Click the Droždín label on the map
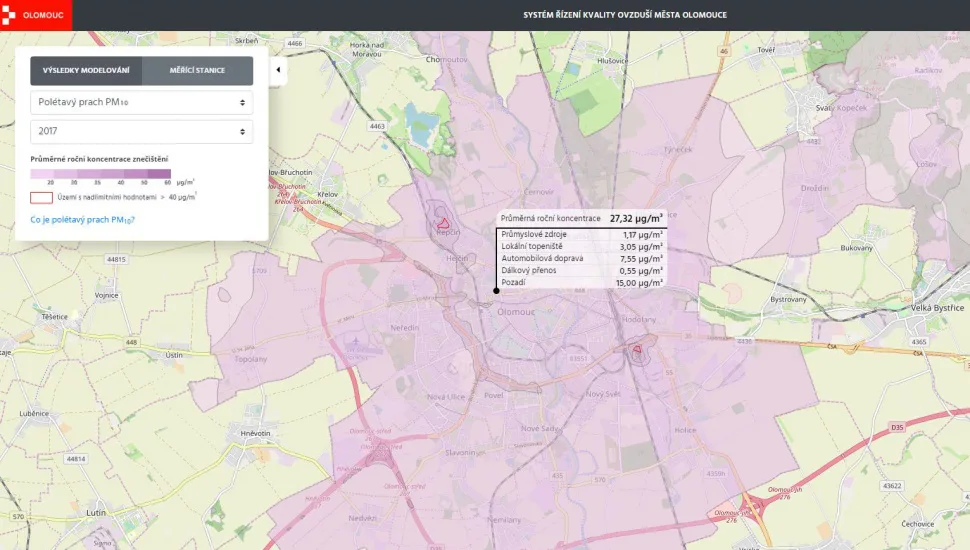This screenshot has height=550, width=970. click(814, 188)
